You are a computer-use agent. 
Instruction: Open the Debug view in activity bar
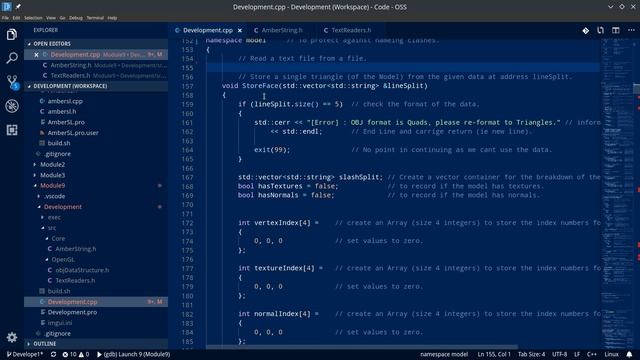coord(12,106)
